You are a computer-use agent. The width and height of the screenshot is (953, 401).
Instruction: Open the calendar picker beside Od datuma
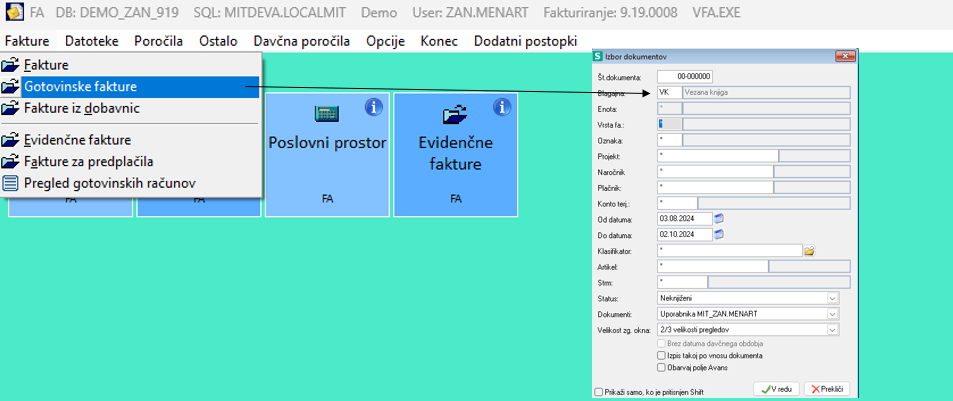720,218
